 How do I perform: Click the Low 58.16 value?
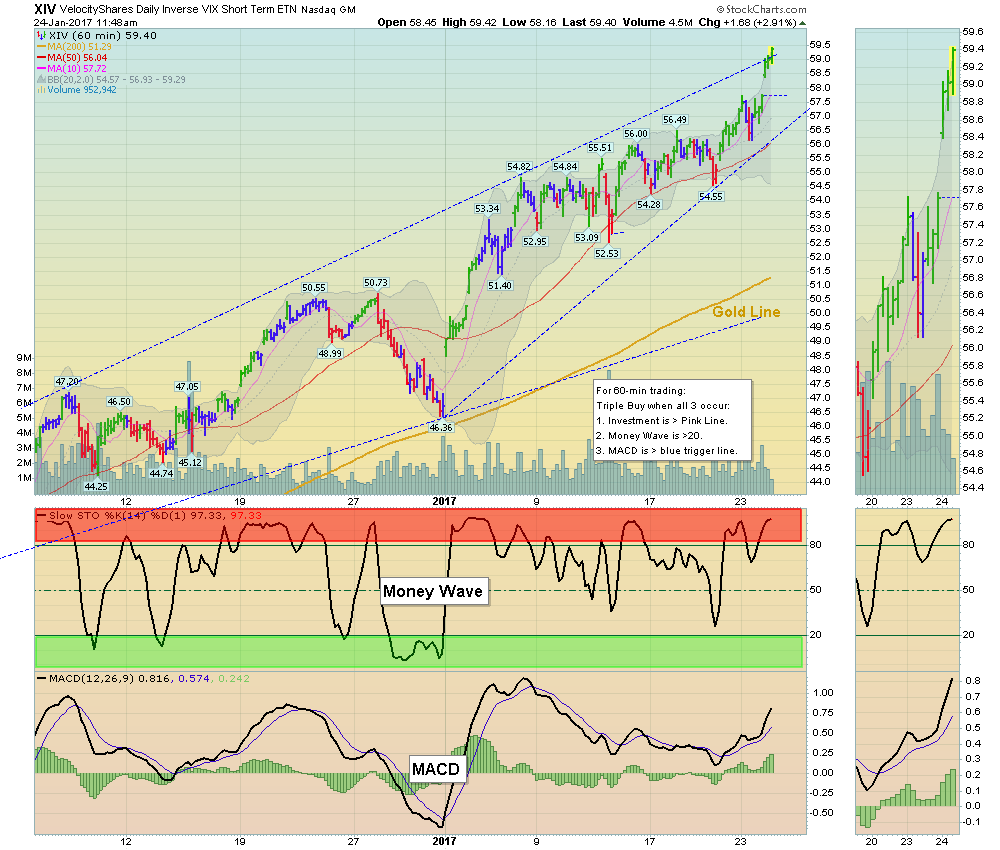pos(529,22)
